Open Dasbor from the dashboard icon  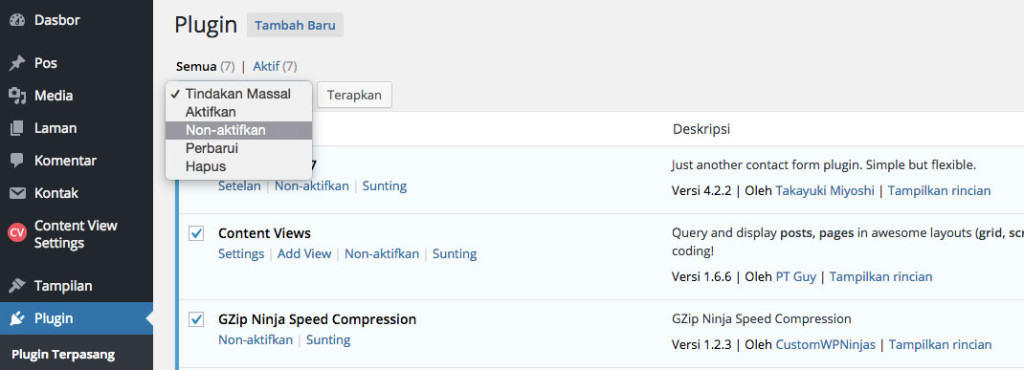(17, 20)
